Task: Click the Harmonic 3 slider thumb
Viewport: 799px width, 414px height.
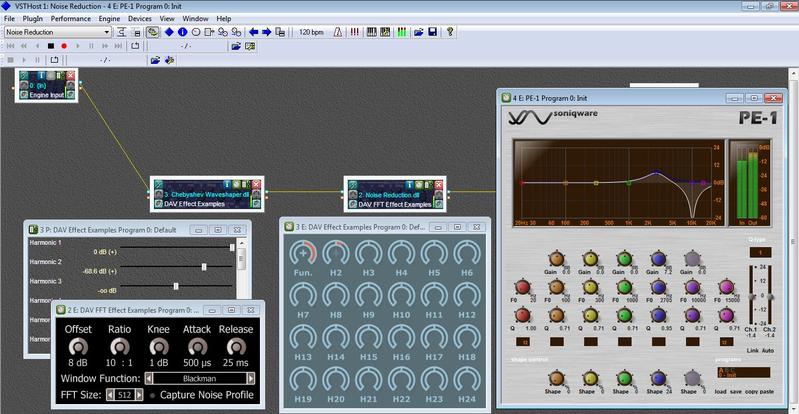Action: pyautogui.click(x=176, y=286)
